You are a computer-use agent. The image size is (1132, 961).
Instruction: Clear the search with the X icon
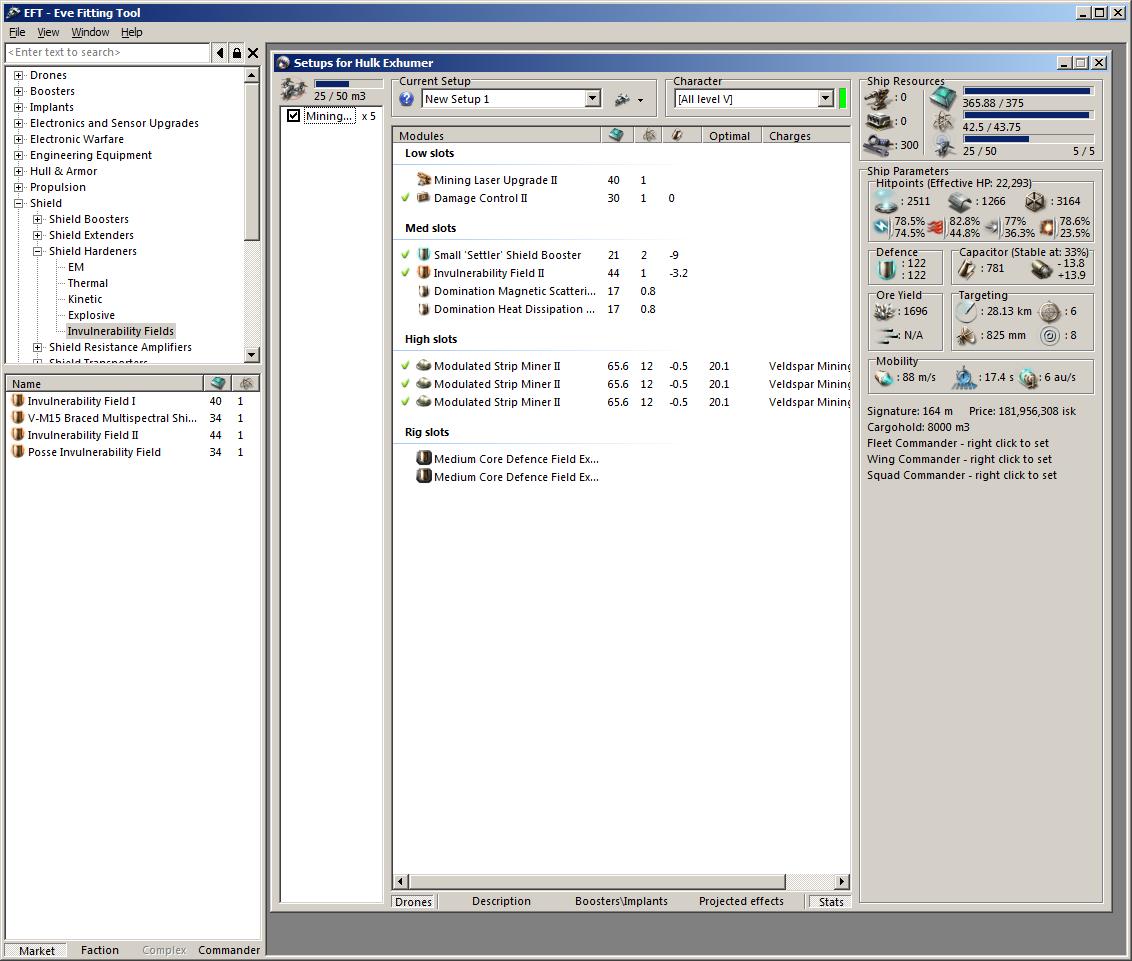coord(253,53)
